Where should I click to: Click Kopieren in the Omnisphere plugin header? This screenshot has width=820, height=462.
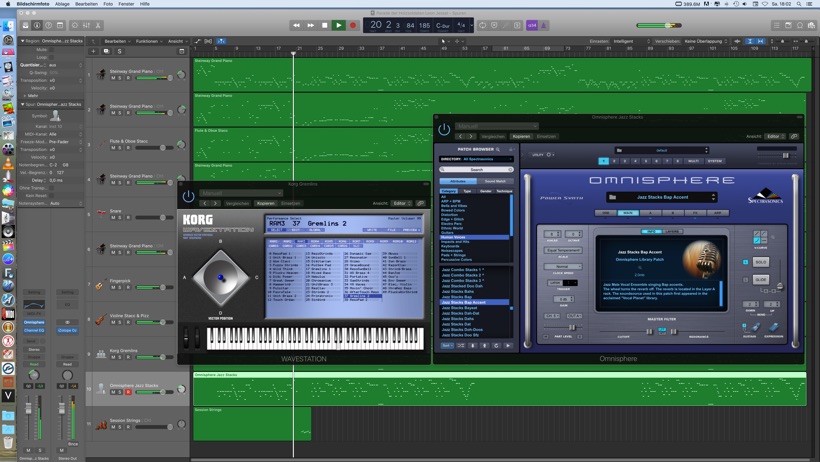pyautogui.click(x=521, y=137)
